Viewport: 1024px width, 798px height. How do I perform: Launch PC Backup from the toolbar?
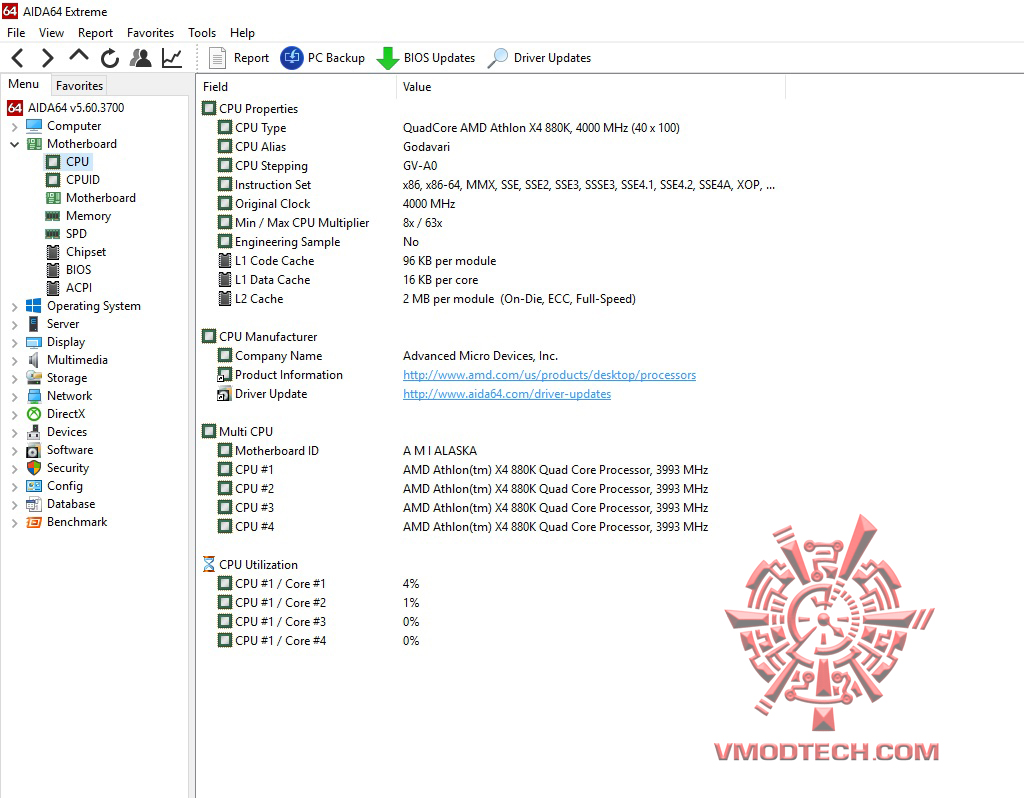(323, 58)
